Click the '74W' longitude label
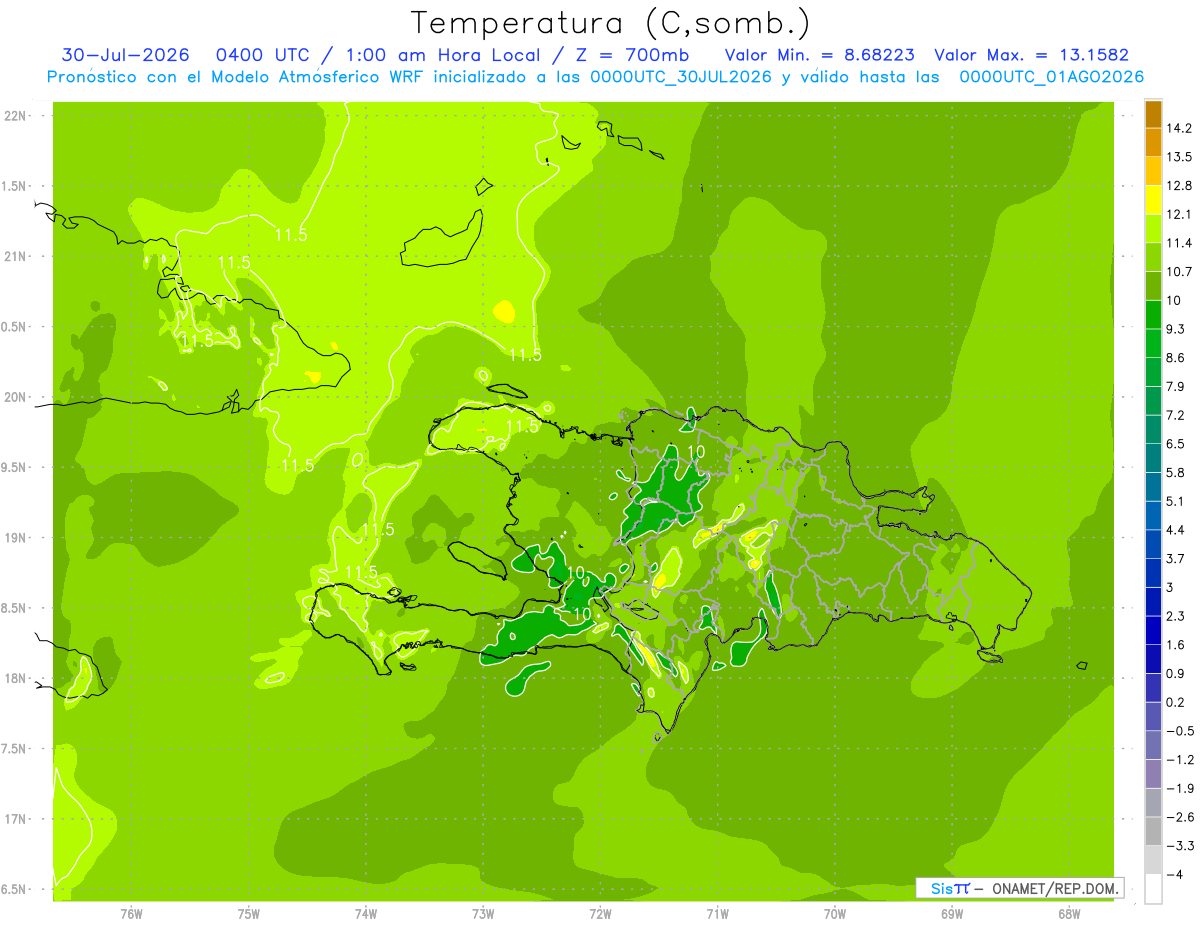The width and height of the screenshot is (1200, 927). click(x=366, y=913)
